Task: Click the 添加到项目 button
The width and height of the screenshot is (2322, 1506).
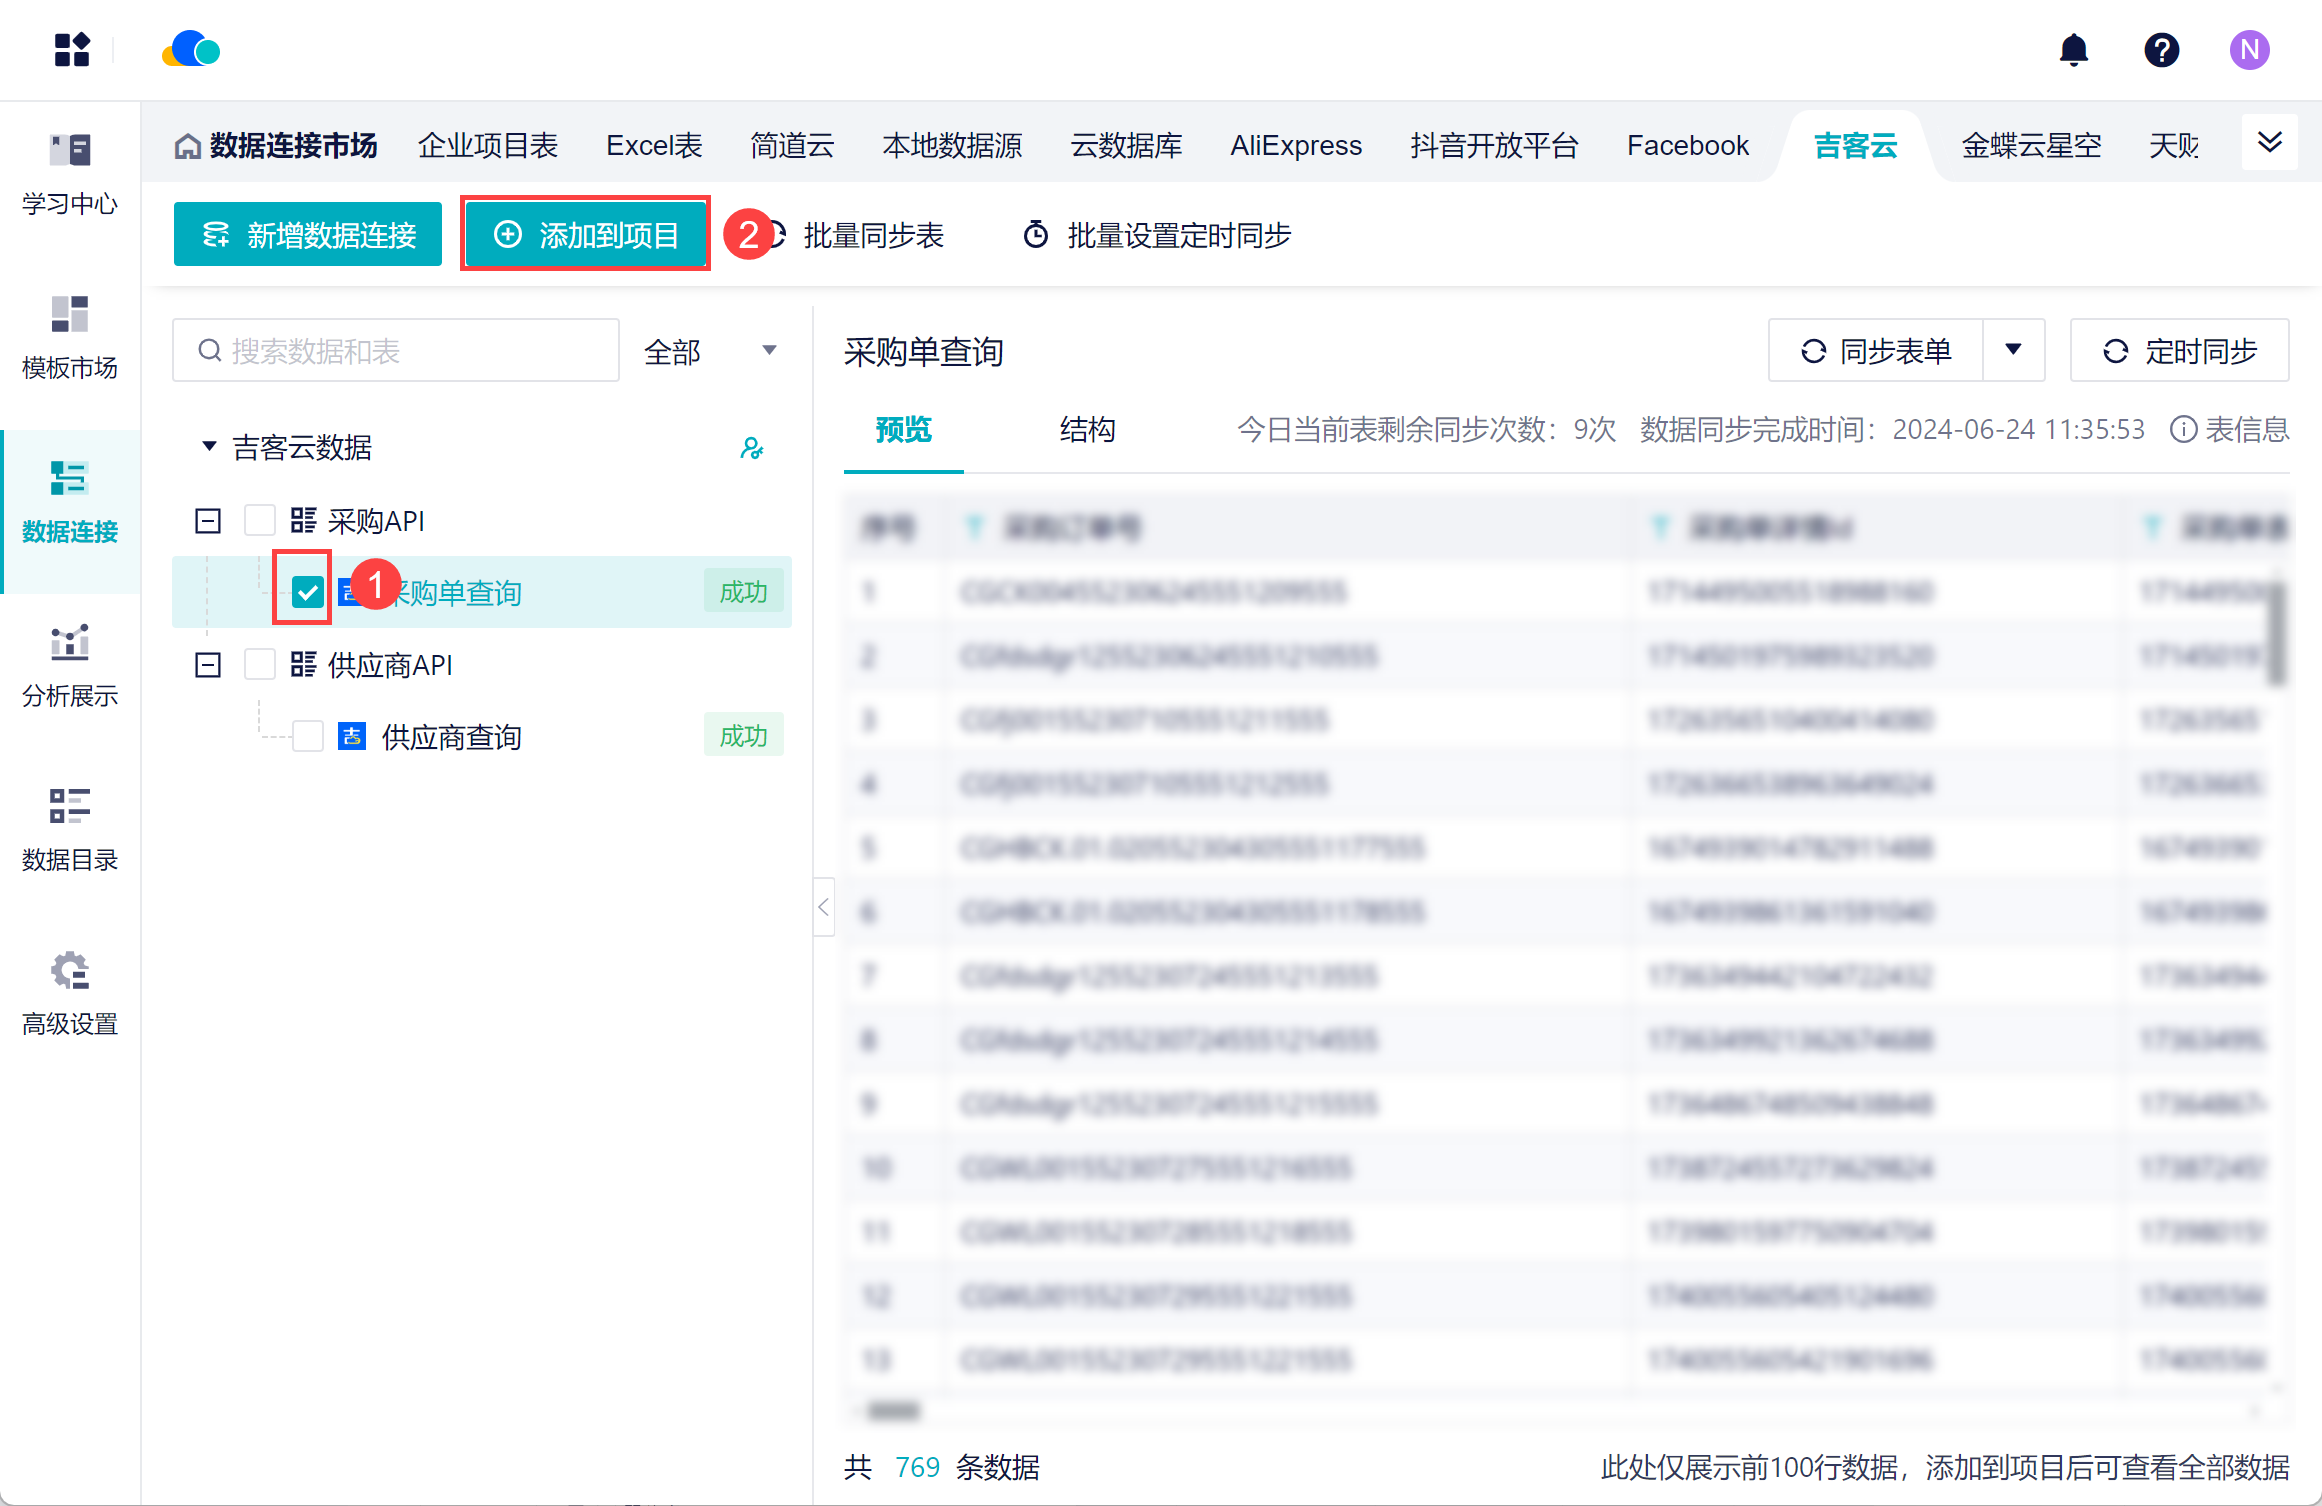Action: click(586, 235)
